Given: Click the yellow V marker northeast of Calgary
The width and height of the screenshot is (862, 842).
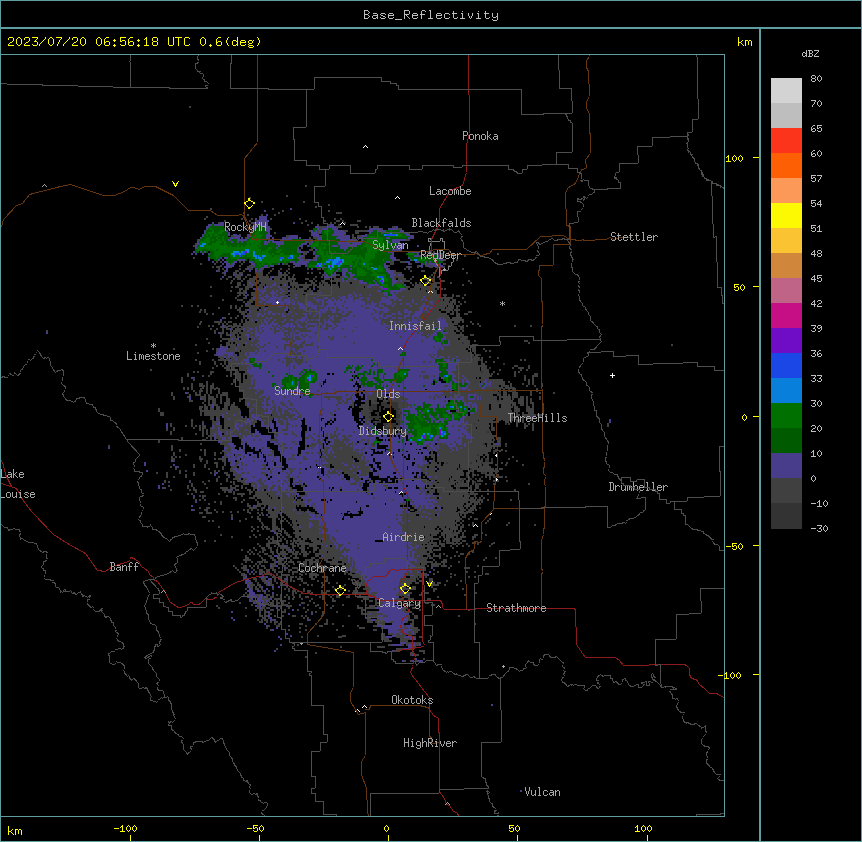Looking at the screenshot, I should click(429, 584).
